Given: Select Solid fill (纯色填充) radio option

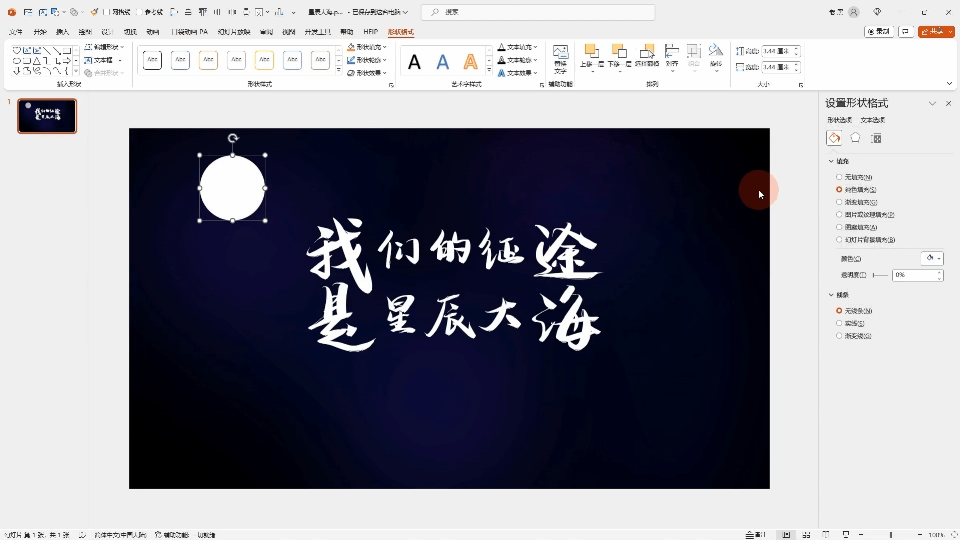Looking at the screenshot, I should (839, 190).
